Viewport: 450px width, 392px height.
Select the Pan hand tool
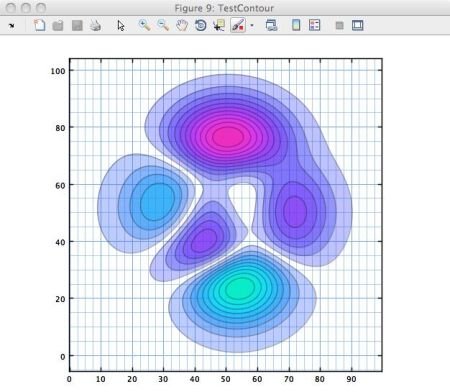point(182,25)
